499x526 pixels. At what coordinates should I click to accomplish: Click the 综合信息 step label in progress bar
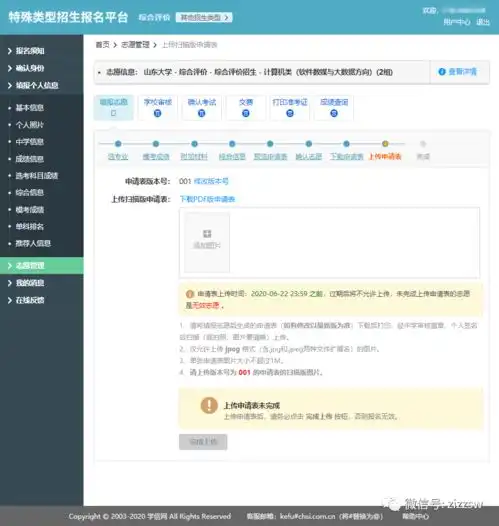click(x=232, y=157)
